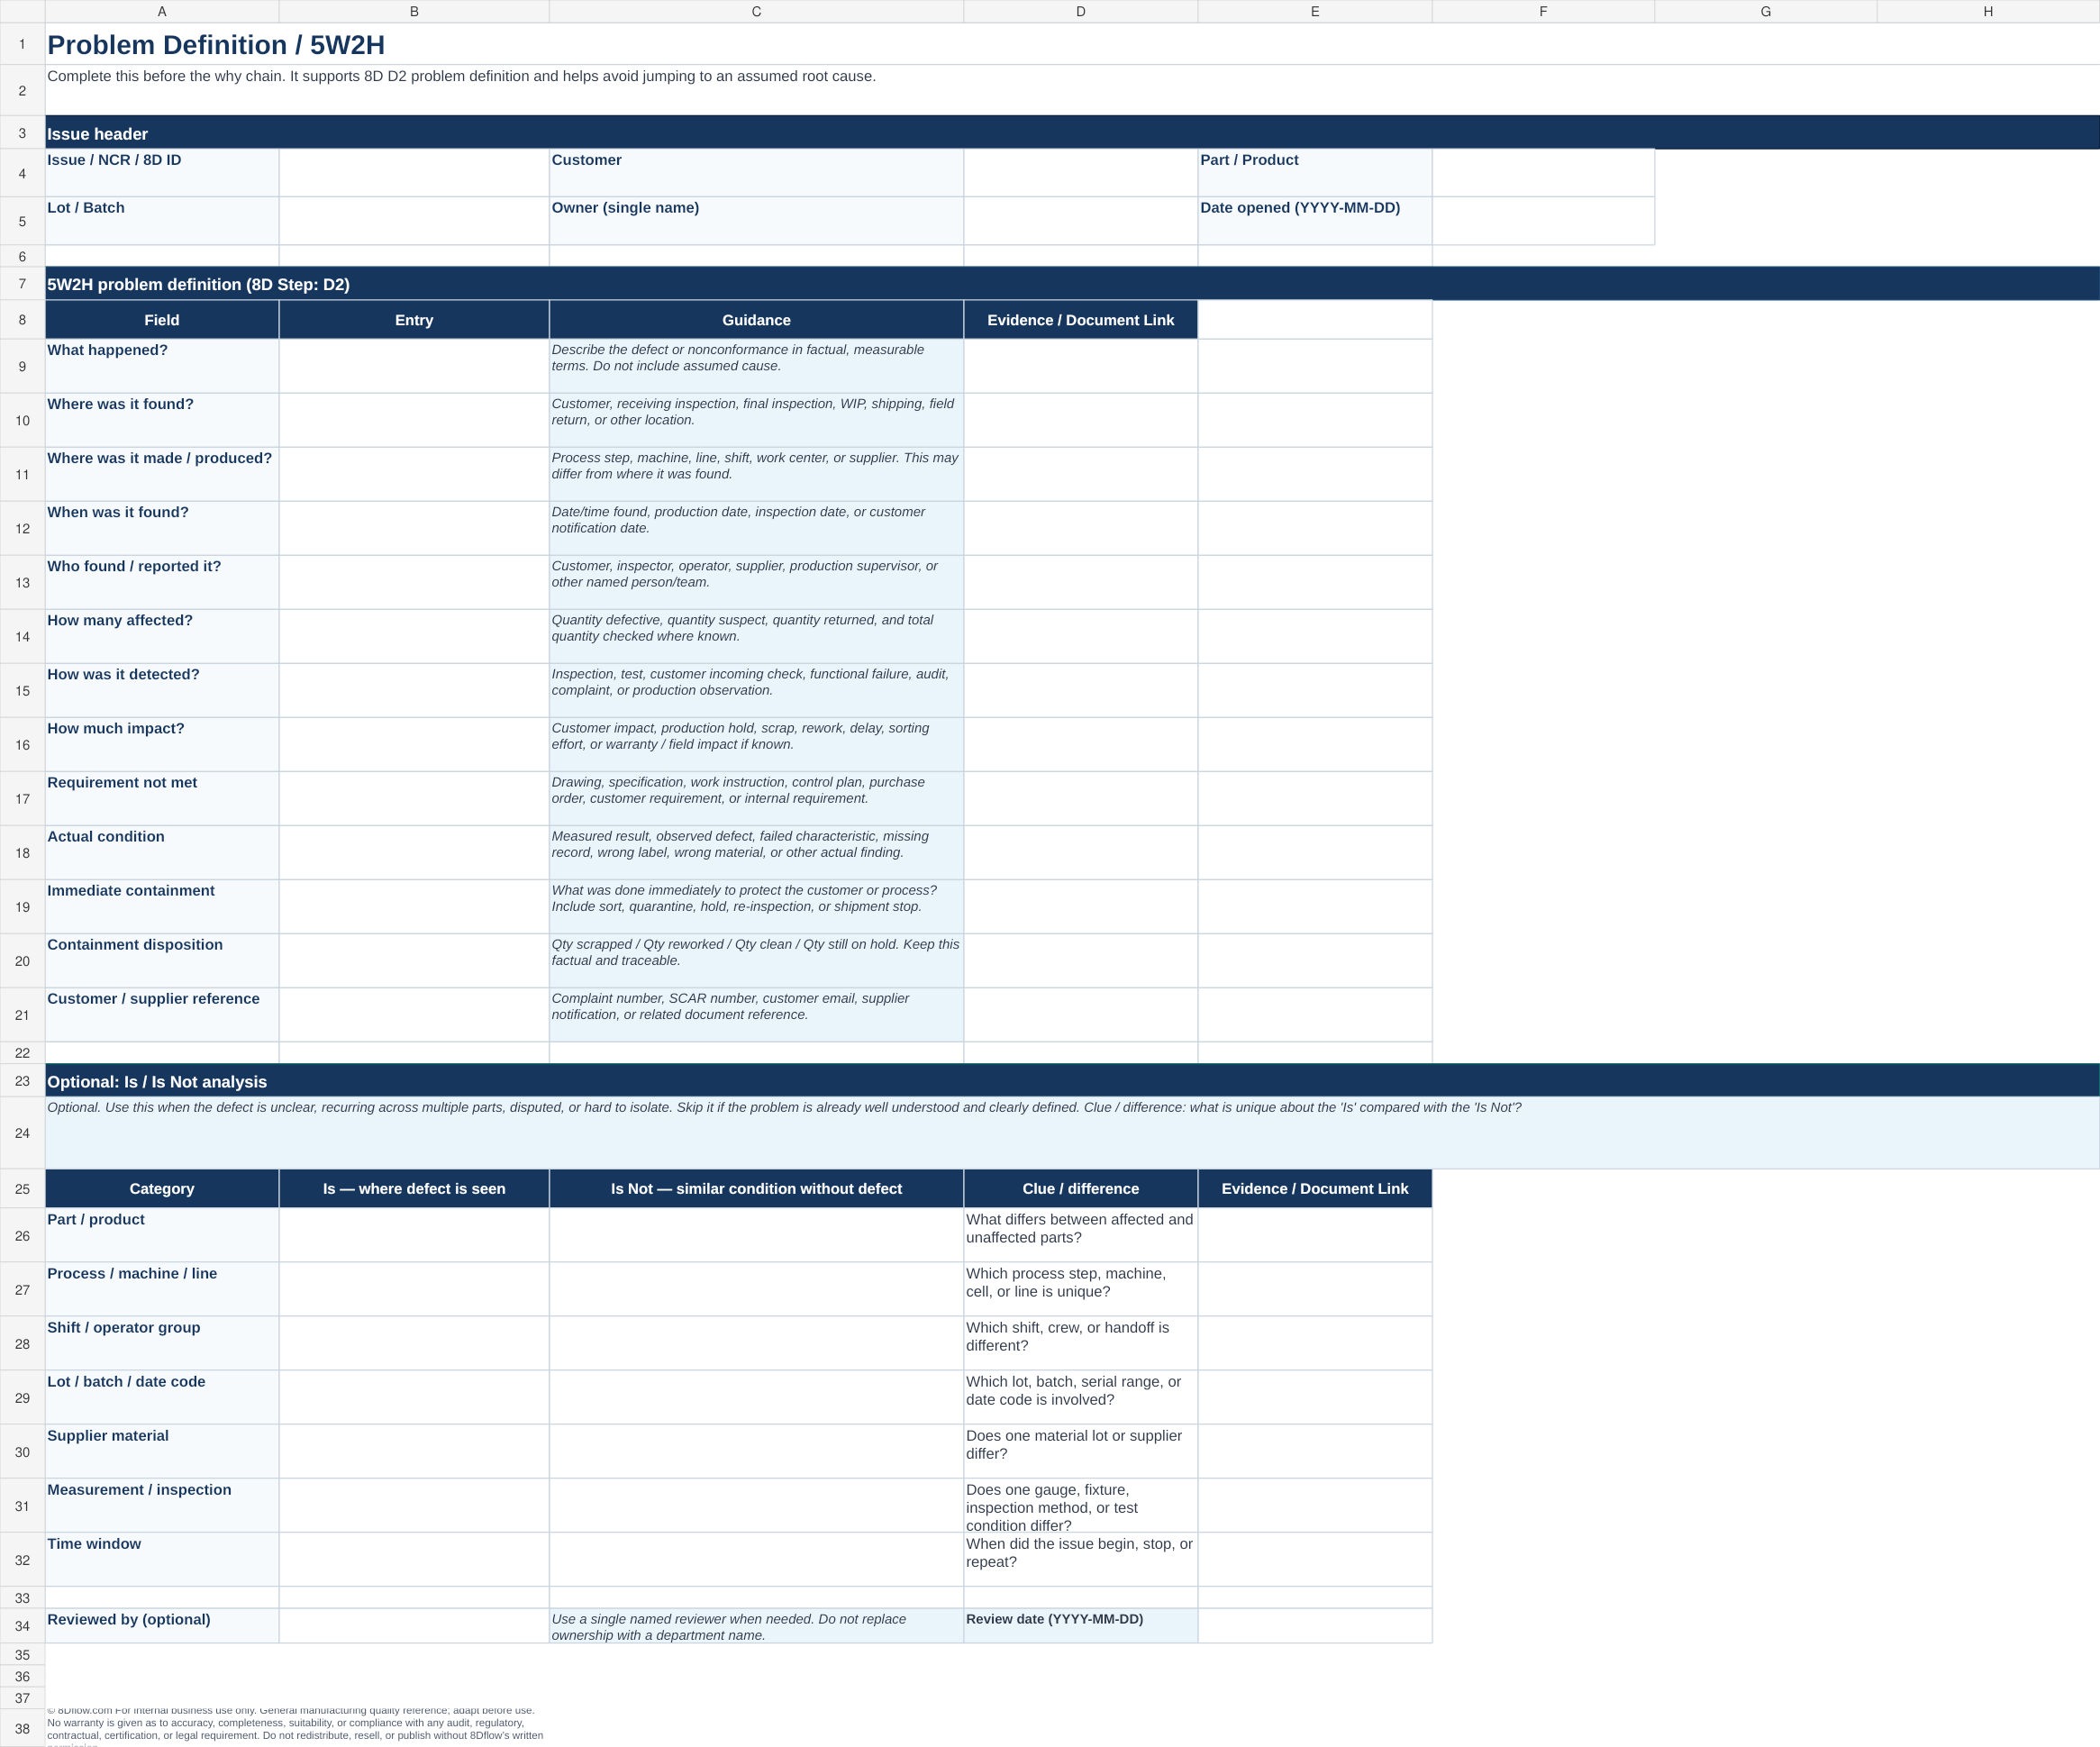Click the 'Category' column header cell
The height and width of the screenshot is (1747, 2100).
tap(162, 1188)
